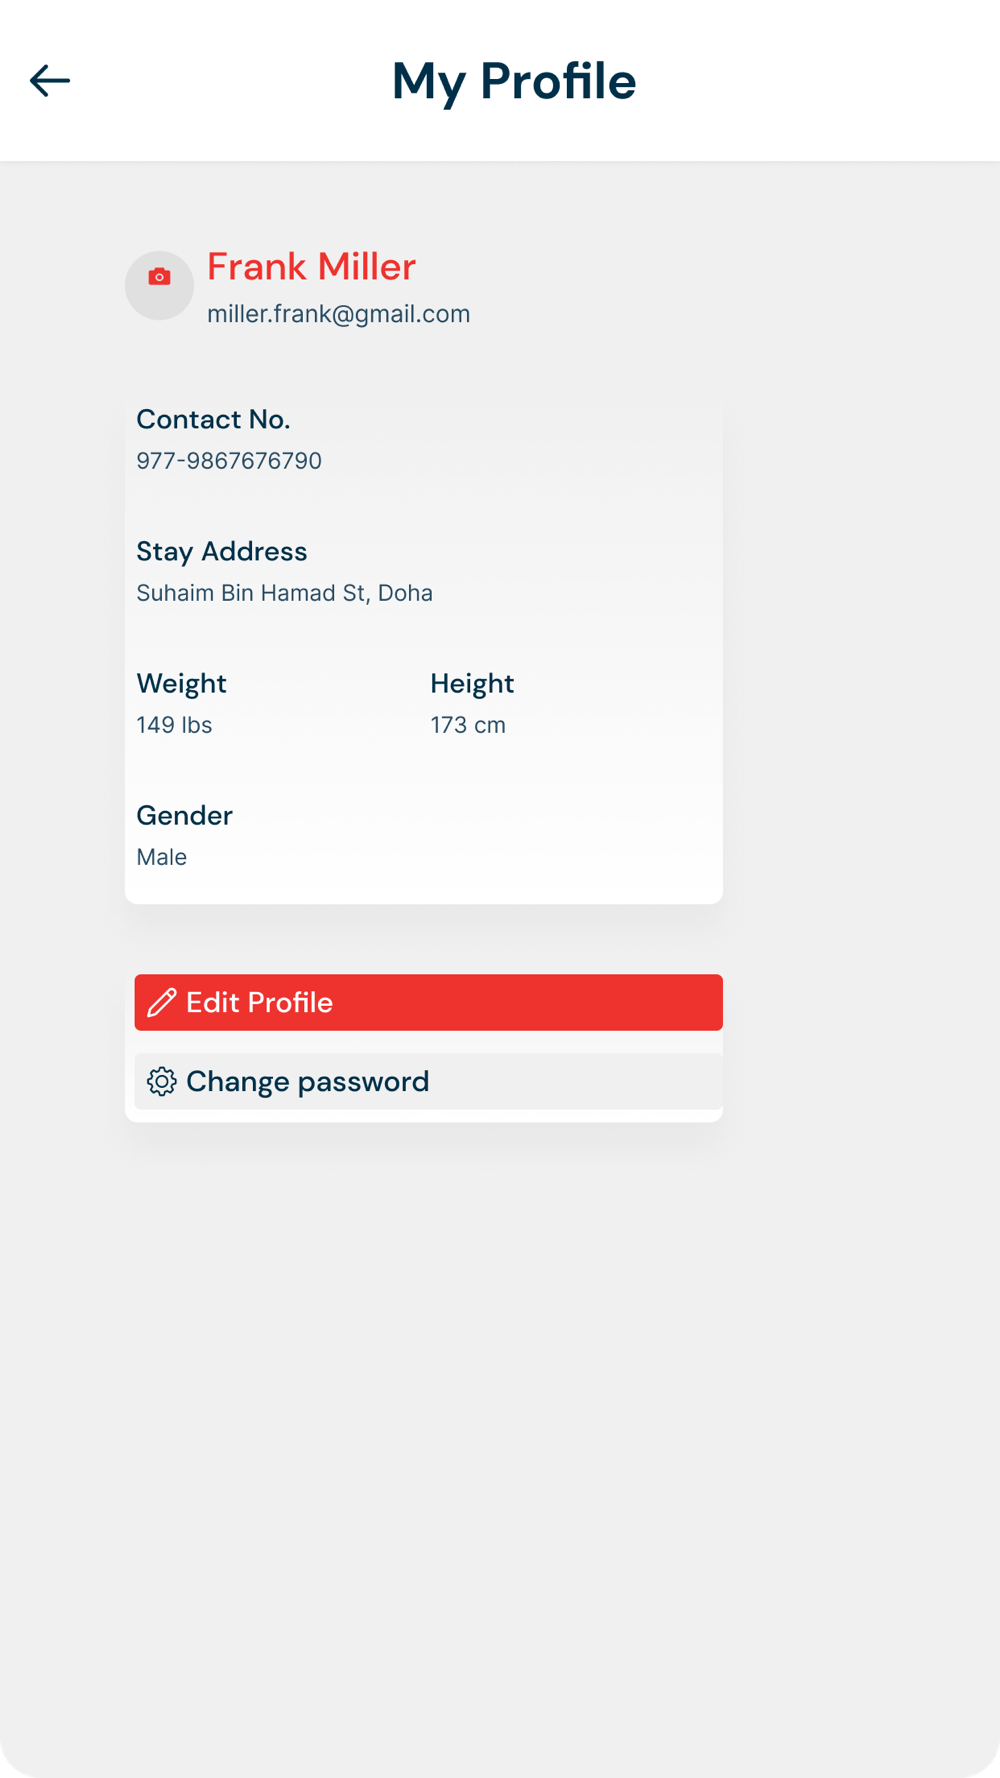Click the Frank Miller name heading
The image size is (1000, 1778).
311,267
